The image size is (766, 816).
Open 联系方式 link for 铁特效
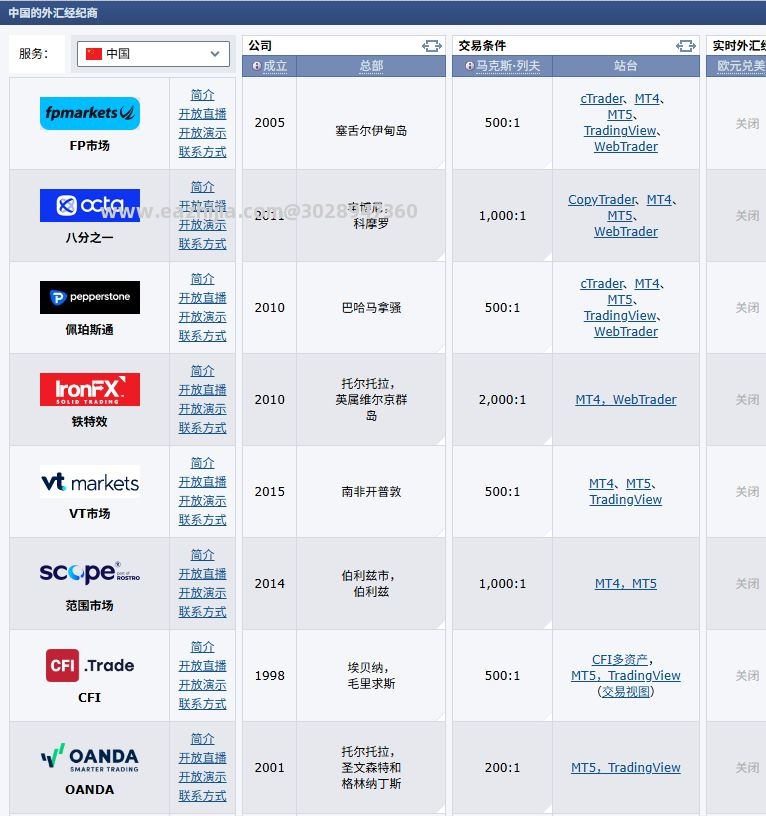coord(202,428)
